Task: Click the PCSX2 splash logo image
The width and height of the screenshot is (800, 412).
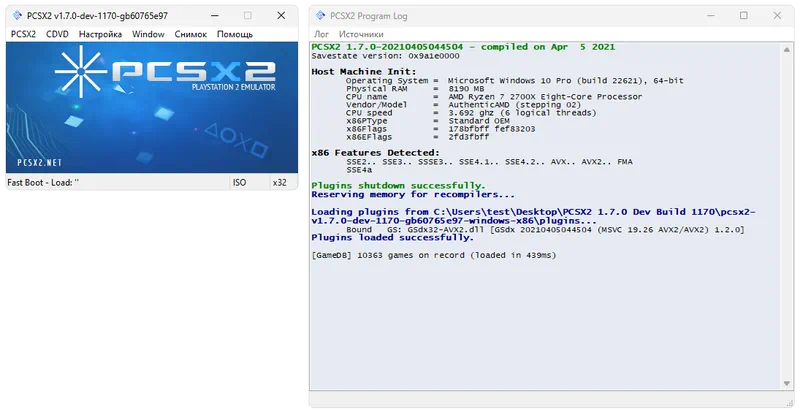Action: (152, 108)
